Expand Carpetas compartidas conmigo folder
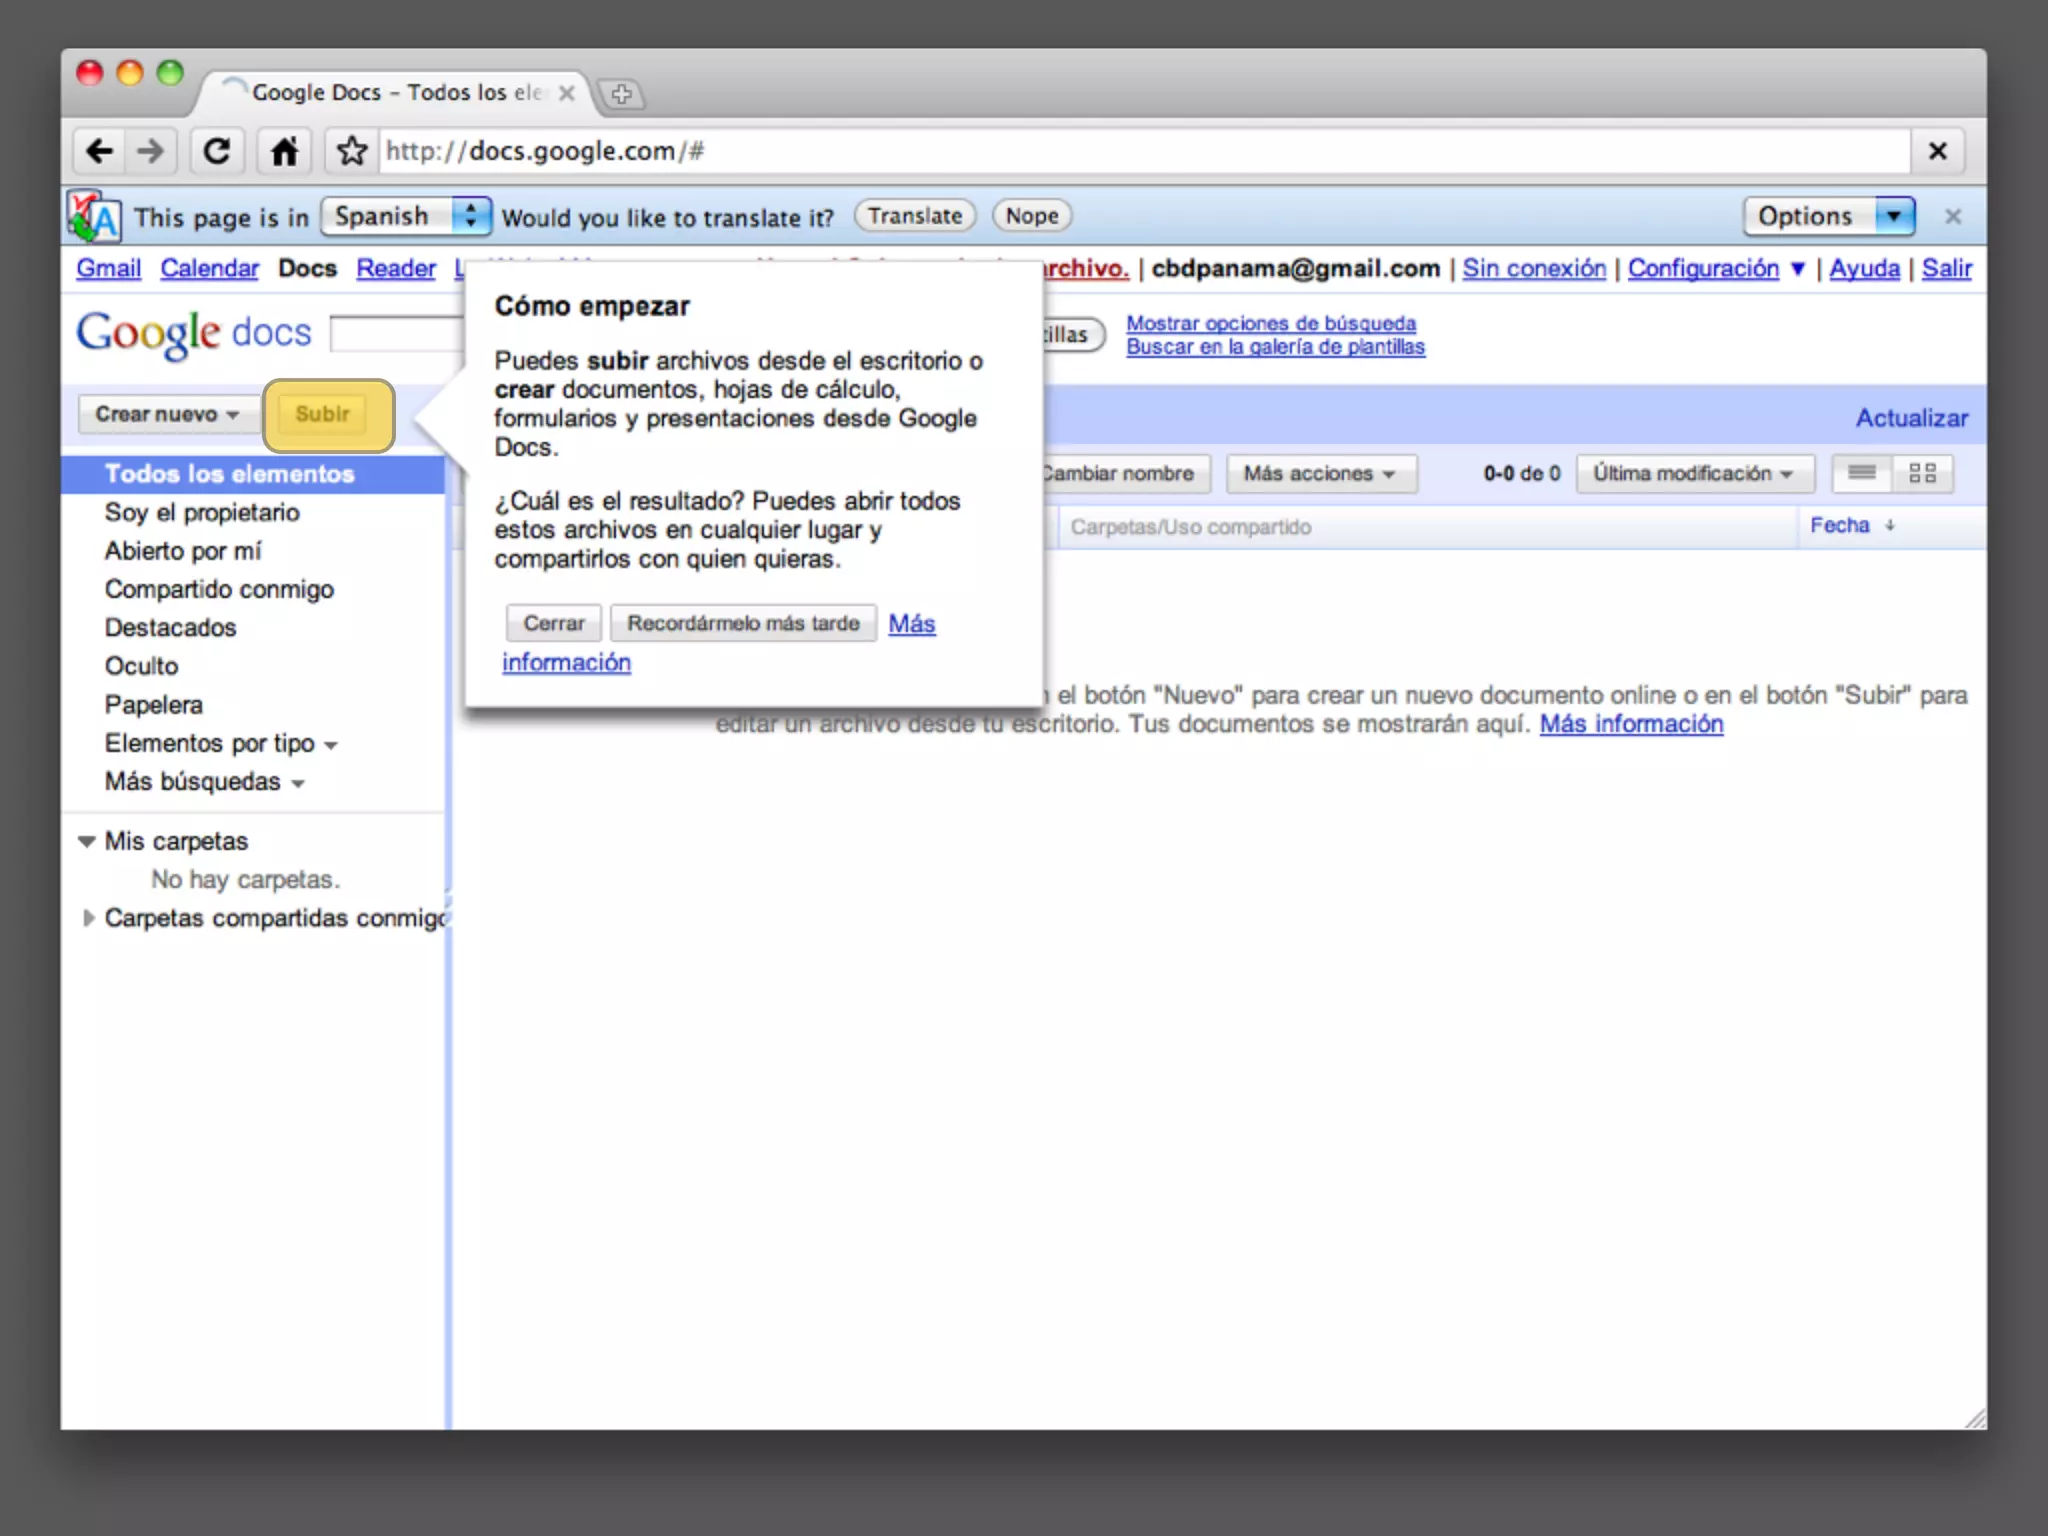This screenshot has width=2048, height=1536. (x=88, y=918)
